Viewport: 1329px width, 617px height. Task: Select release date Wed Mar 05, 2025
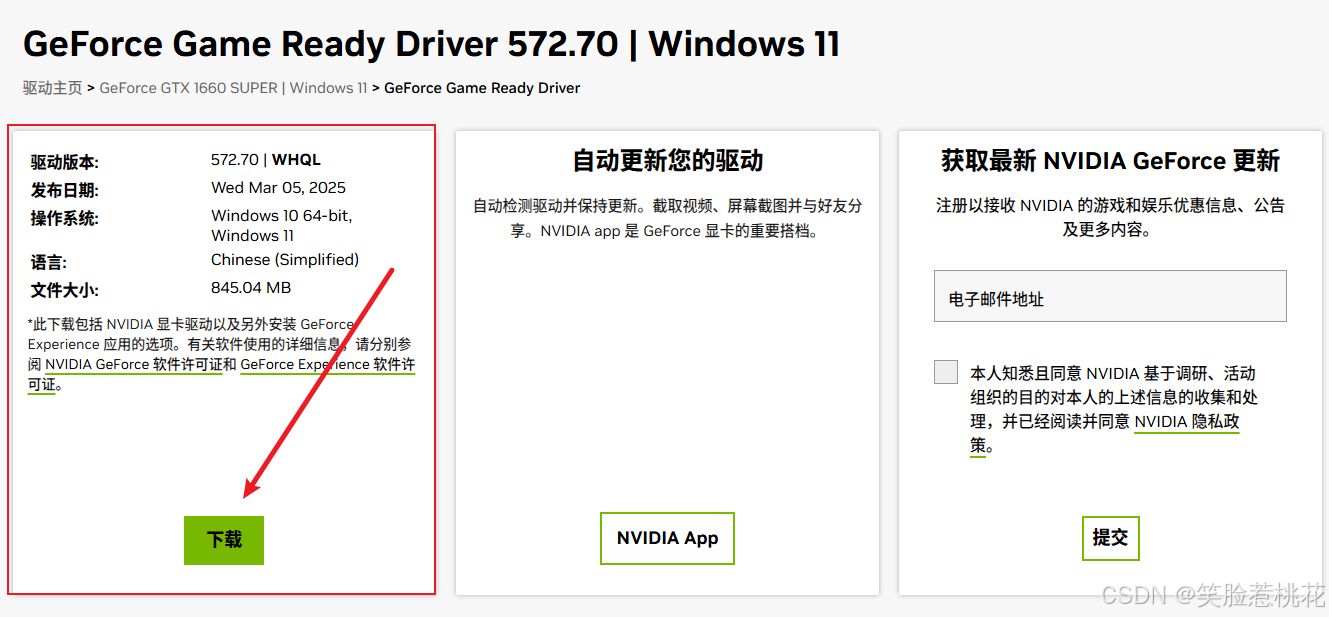(x=278, y=188)
